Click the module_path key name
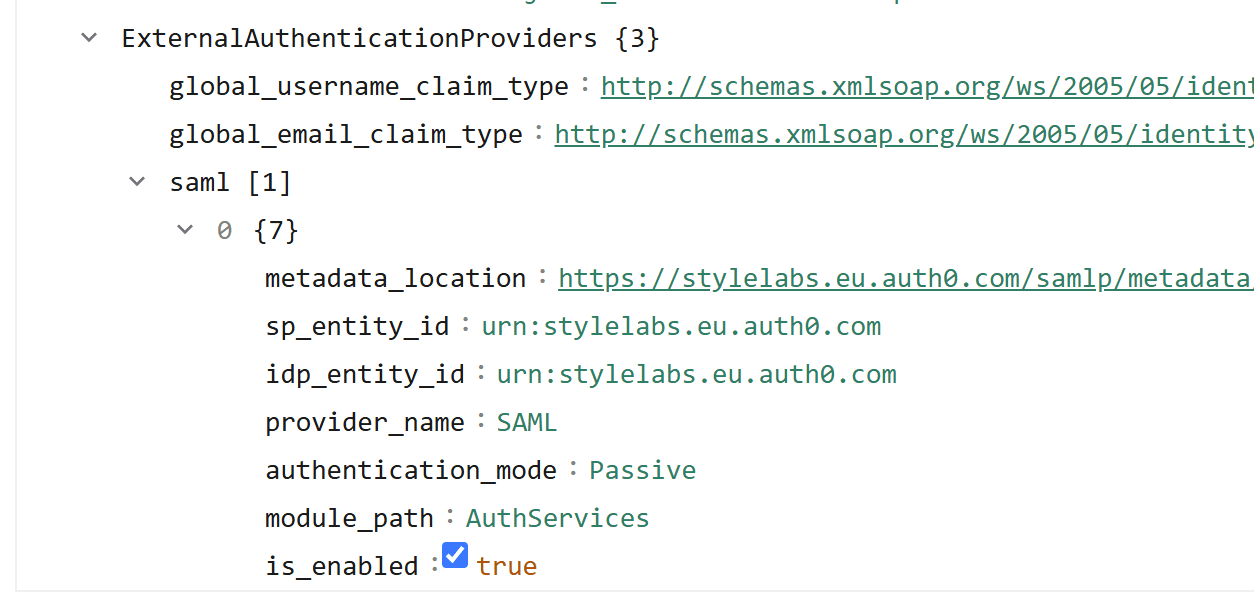 coord(349,518)
